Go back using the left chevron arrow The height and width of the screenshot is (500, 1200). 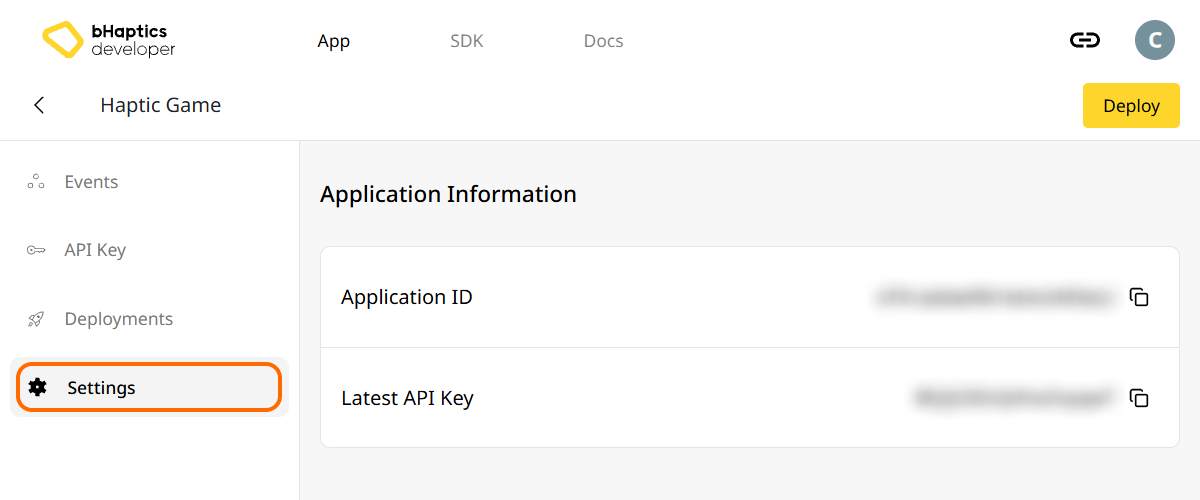point(39,105)
